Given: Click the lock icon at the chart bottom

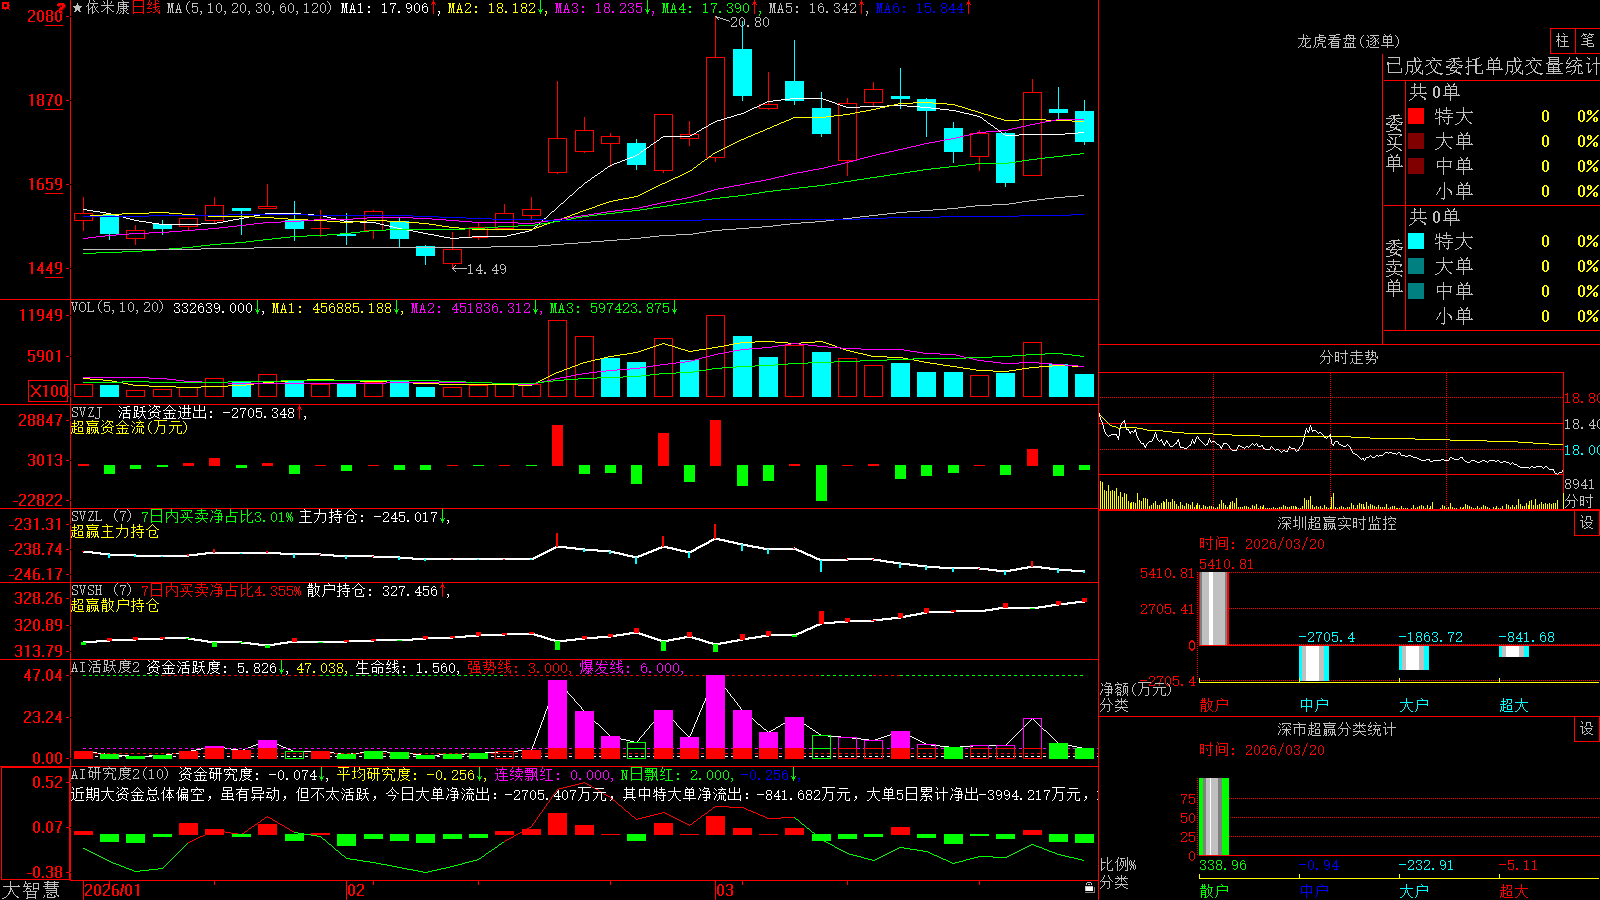Looking at the screenshot, I should tap(1089, 888).
